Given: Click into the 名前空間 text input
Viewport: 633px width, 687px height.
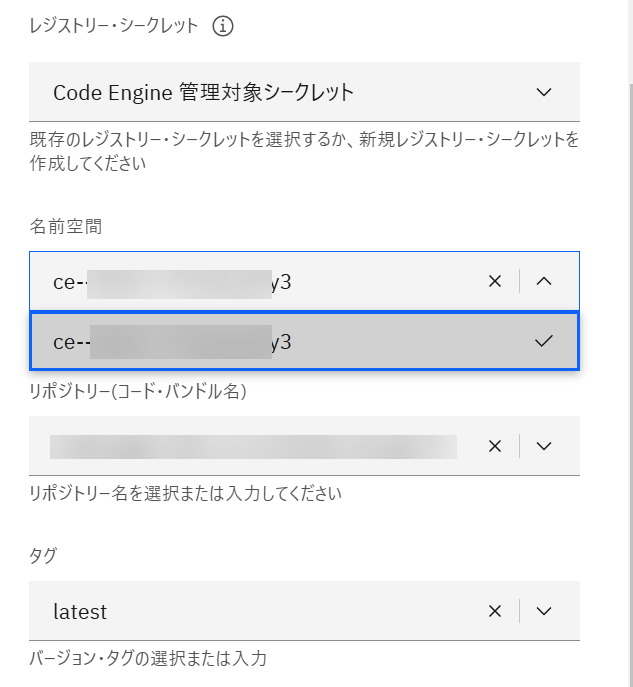Looking at the screenshot, I should coord(250,282).
